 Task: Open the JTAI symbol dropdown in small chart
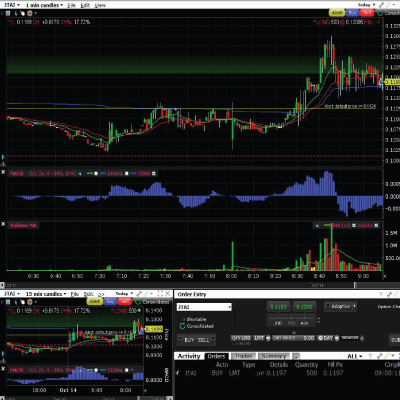(x=11, y=294)
